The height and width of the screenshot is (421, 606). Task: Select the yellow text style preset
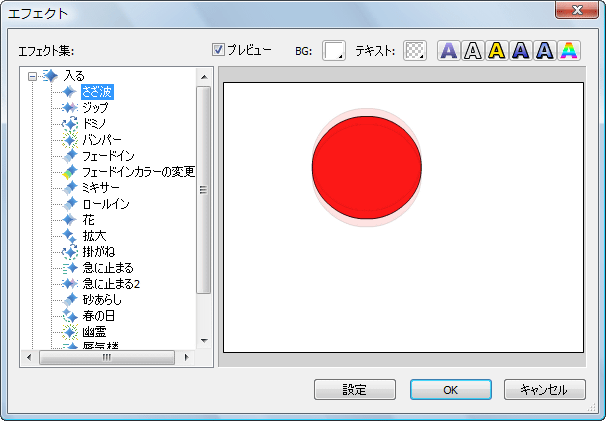pyautogui.click(x=497, y=51)
